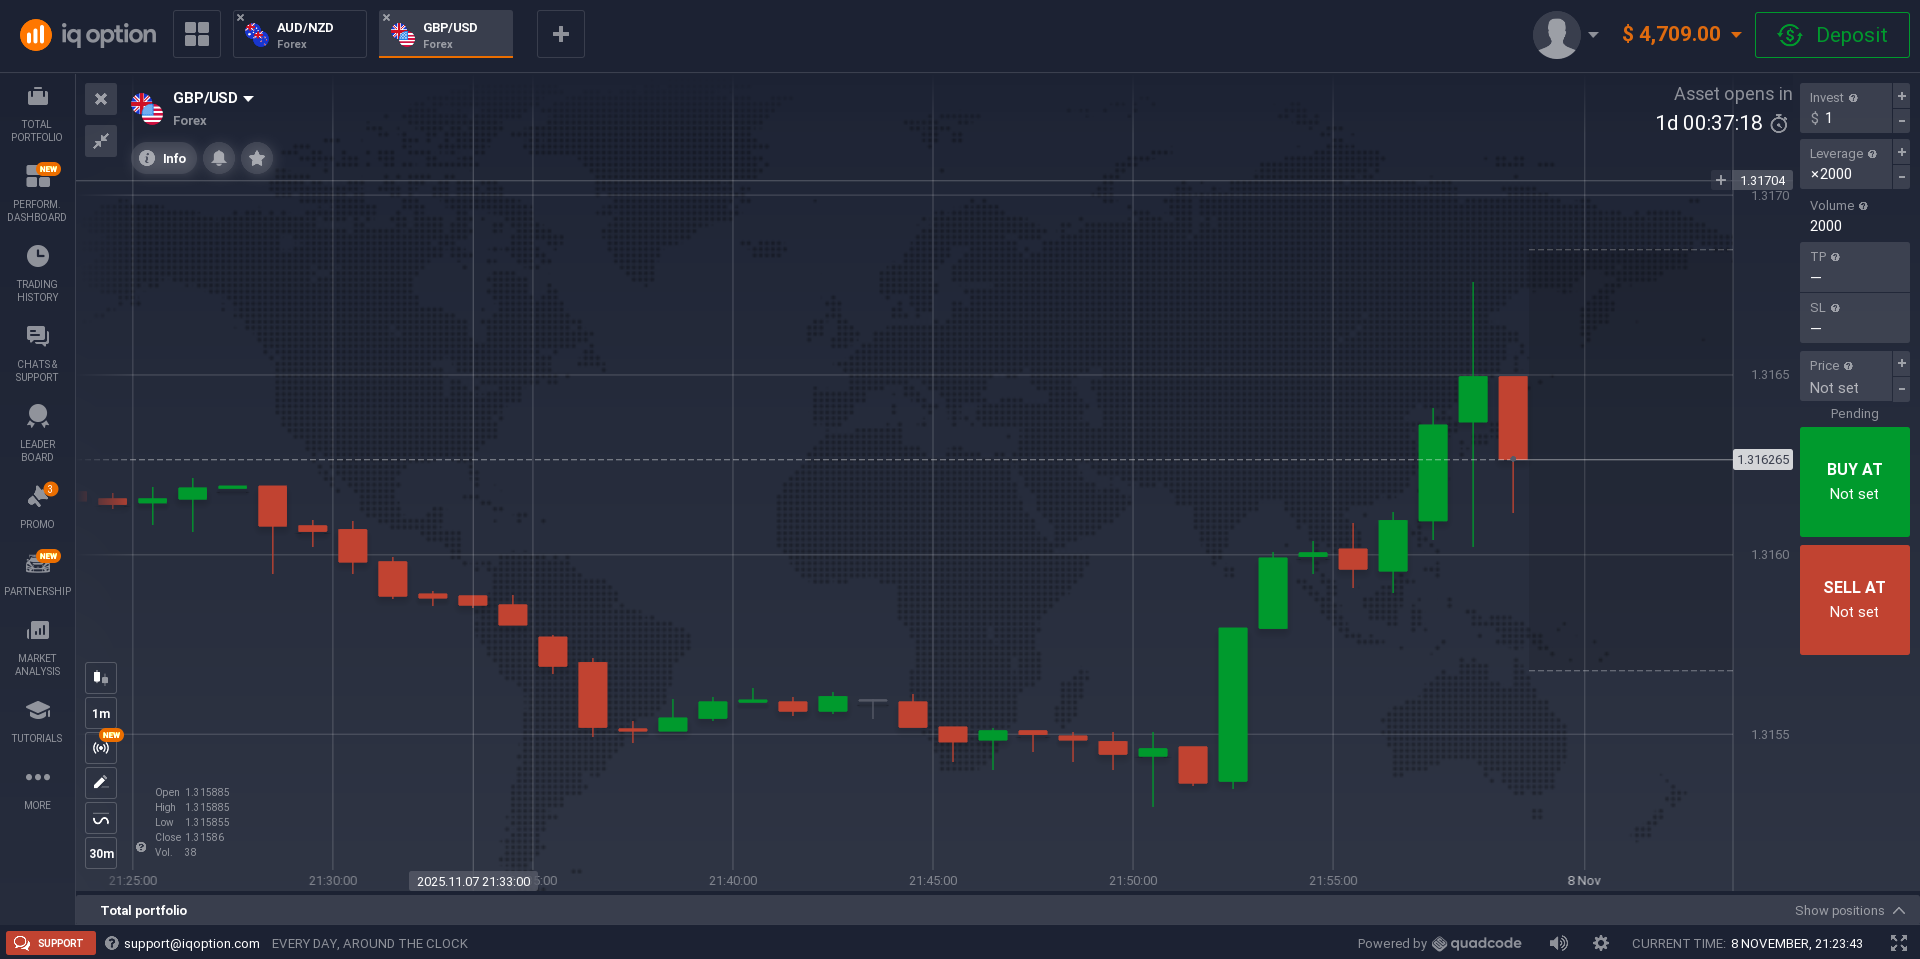This screenshot has width=1920, height=959.
Task: Mute sound using the speaker icon
Action: pyautogui.click(x=1558, y=943)
